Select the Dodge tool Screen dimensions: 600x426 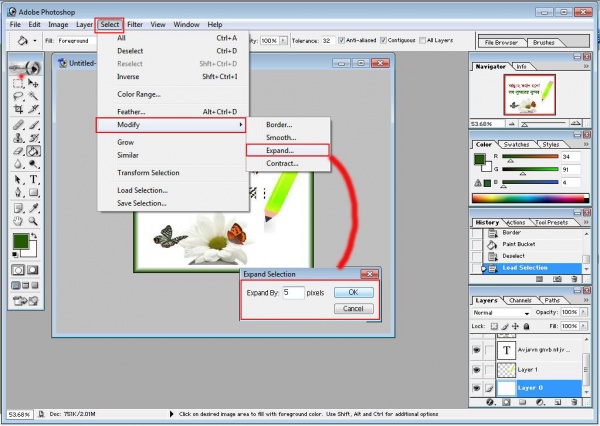click(34, 164)
